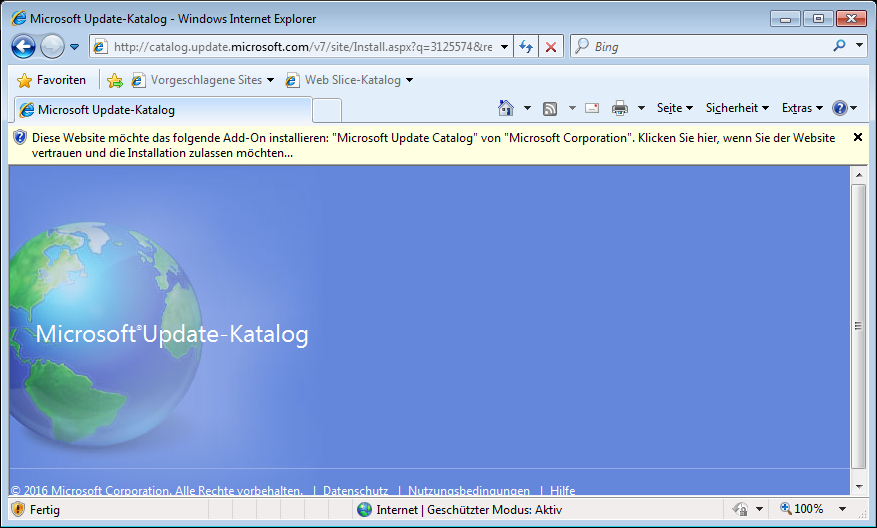Open the Datenschutz link

click(356, 491)
